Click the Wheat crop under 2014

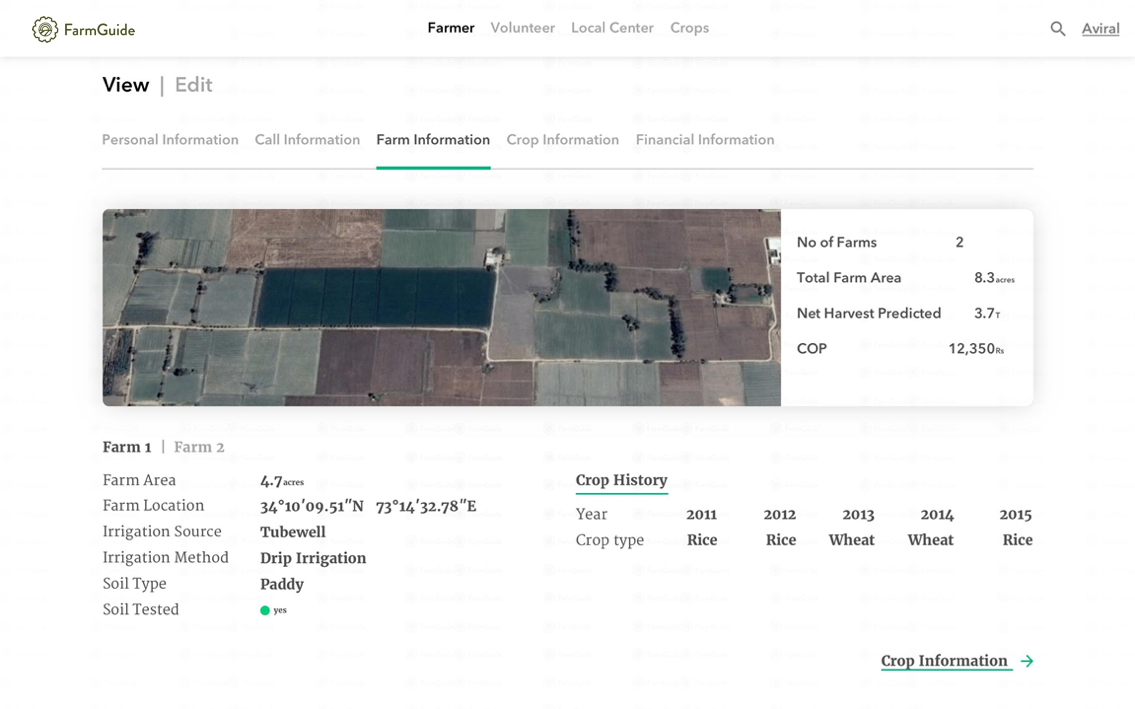pos(930,540)
